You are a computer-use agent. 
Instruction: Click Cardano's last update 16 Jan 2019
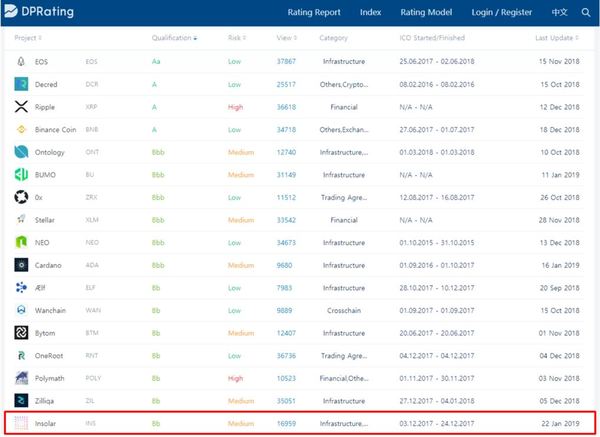click(560, 265)
